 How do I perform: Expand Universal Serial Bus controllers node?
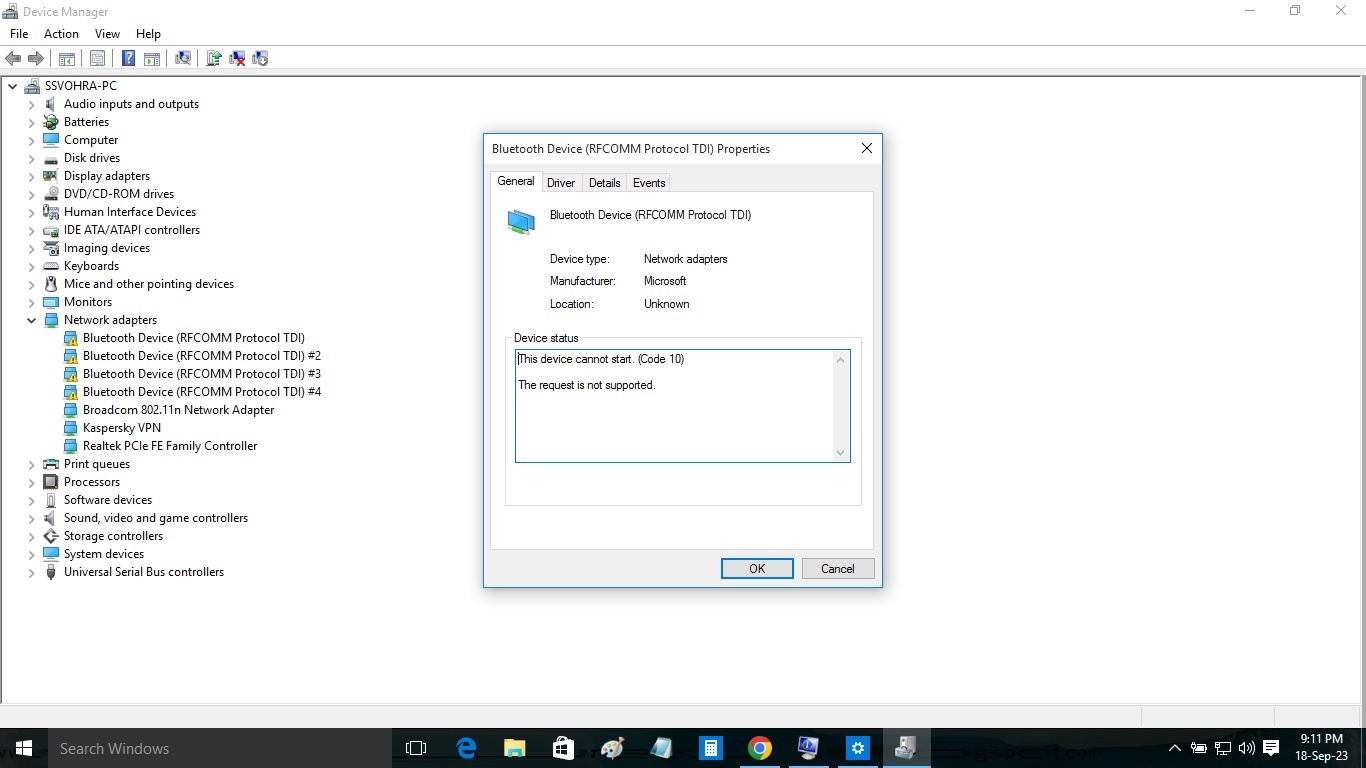[x=31, y=572]
